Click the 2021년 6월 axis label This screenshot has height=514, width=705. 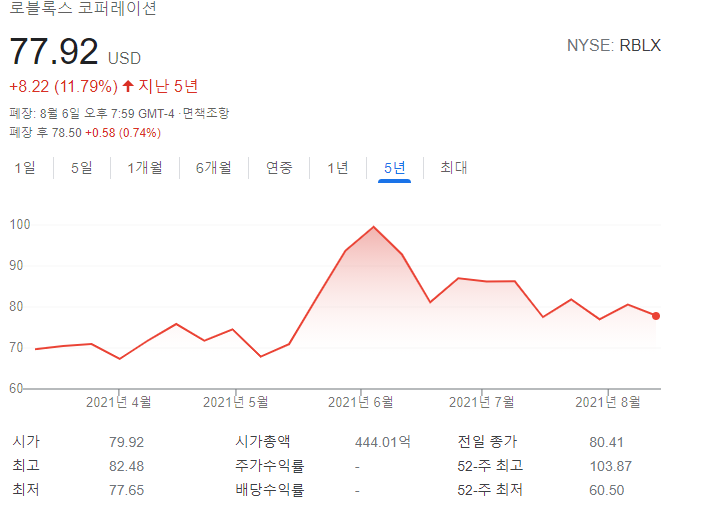[x=361, y=402]
